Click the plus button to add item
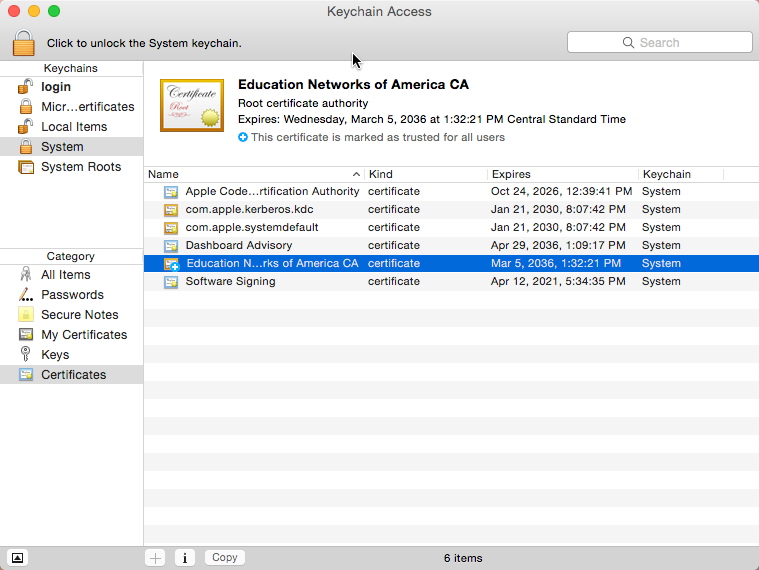The image size is (759, 570). [155, 558]
